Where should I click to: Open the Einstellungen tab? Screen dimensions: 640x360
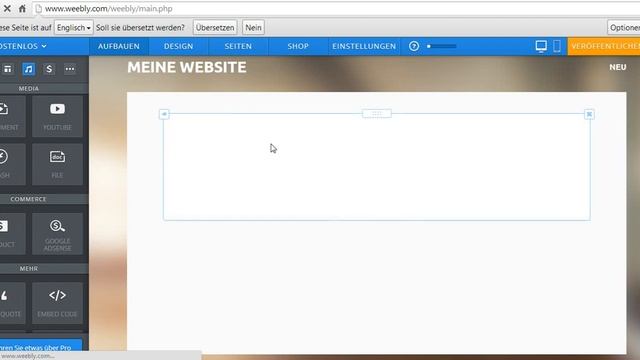click(x=364, y=46)
